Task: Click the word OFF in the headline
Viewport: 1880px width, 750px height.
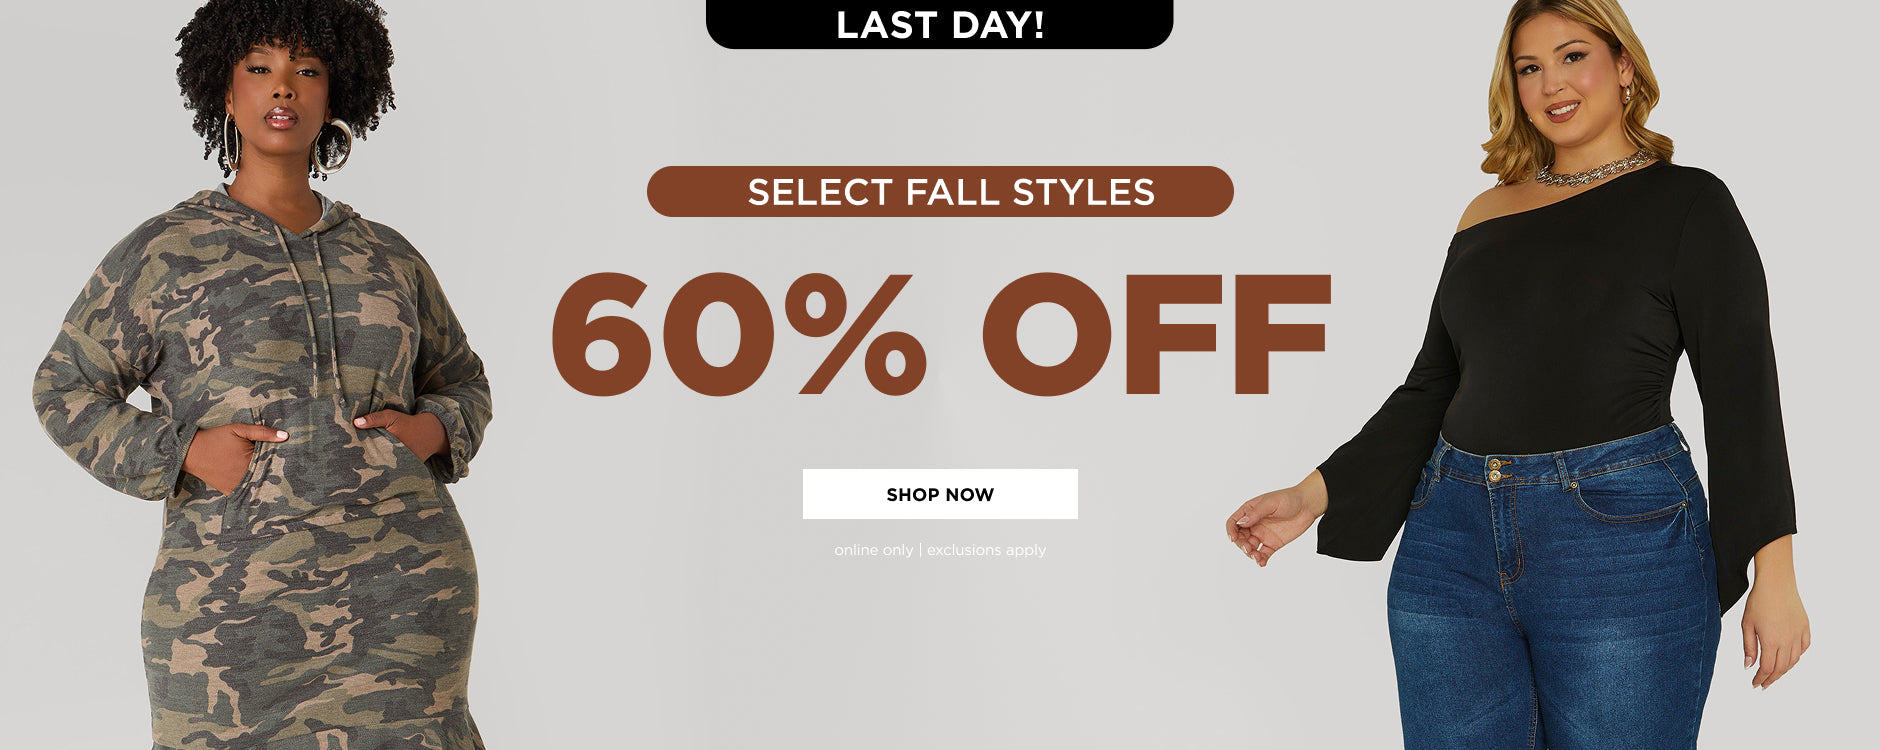Action: click(1157, 334)
